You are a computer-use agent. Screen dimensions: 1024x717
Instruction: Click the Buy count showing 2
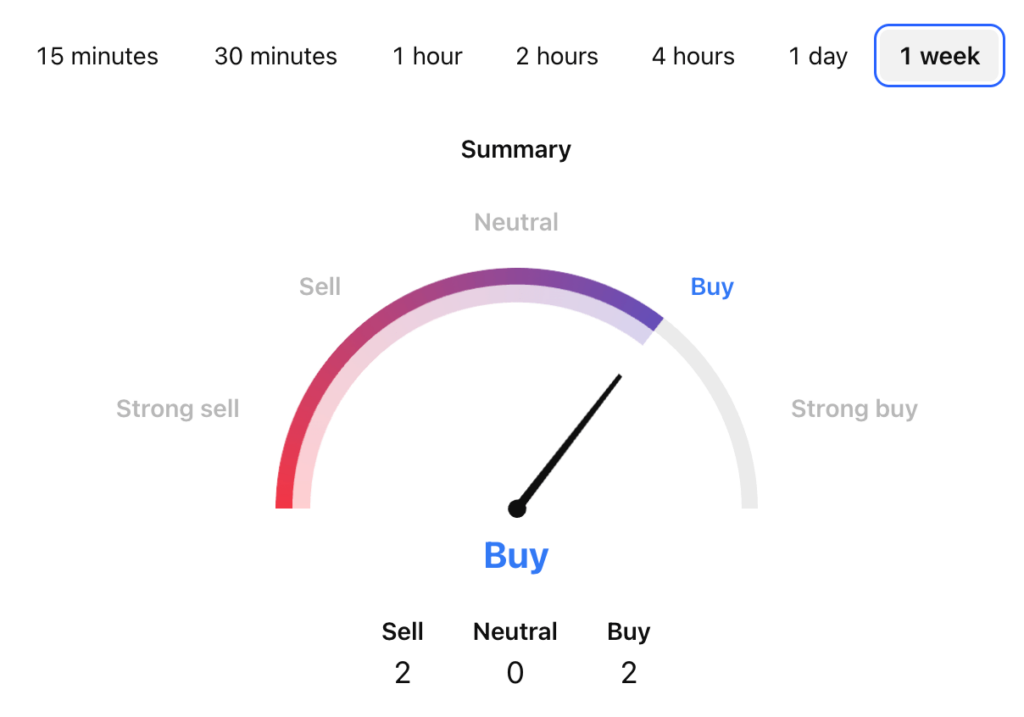(x=628, y=673)
